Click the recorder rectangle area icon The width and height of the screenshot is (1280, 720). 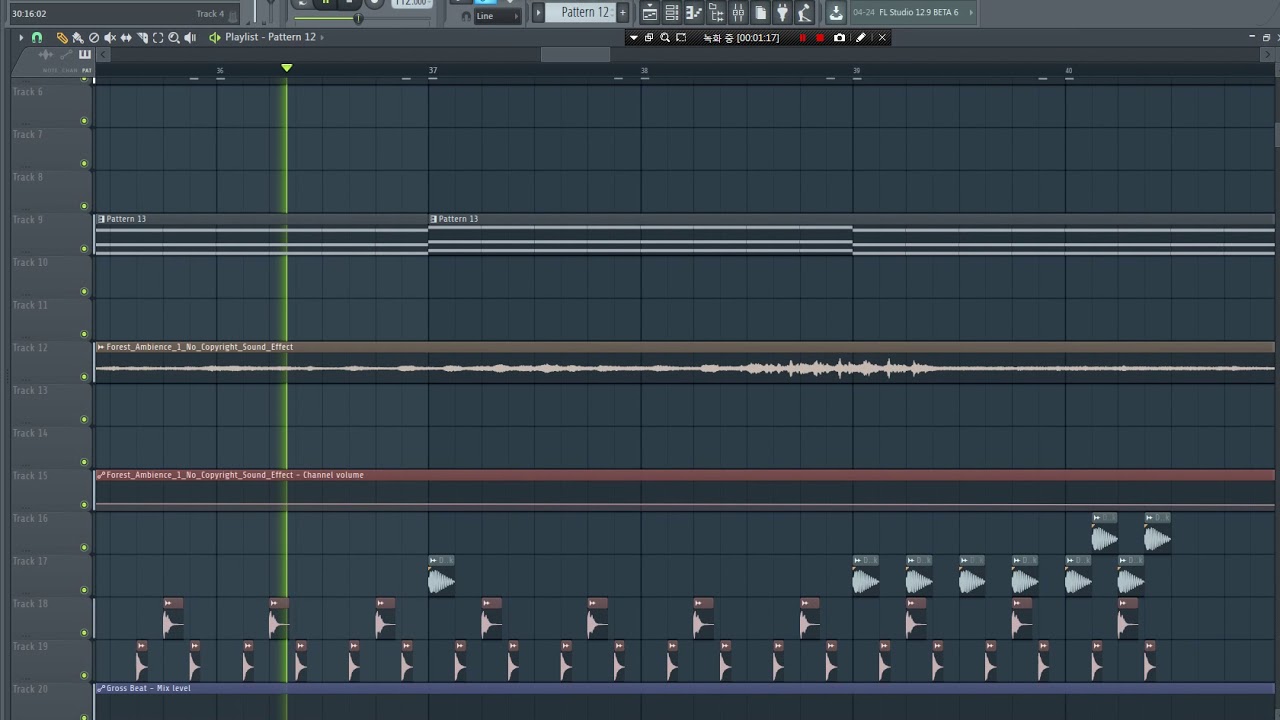681,37
